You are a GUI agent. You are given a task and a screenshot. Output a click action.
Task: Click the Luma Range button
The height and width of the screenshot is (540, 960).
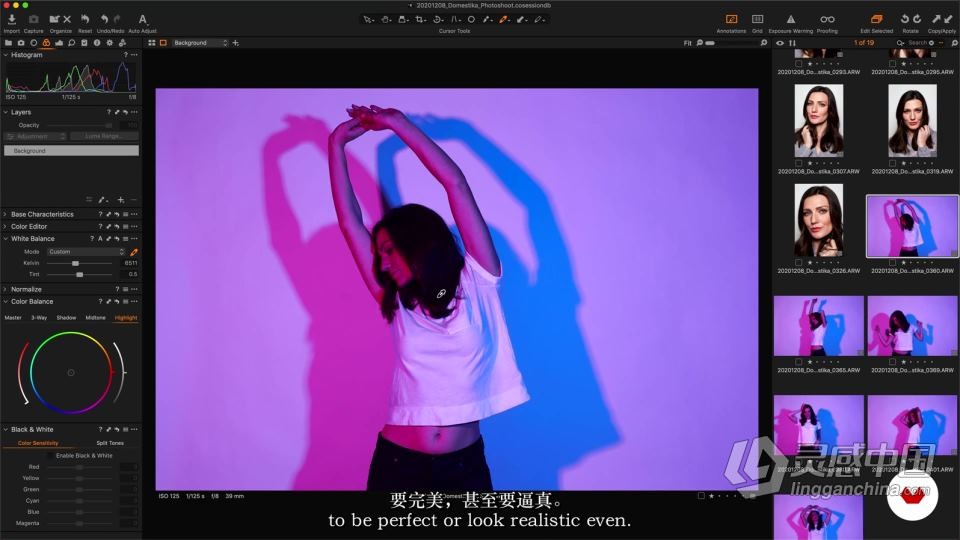pos(104,136)
